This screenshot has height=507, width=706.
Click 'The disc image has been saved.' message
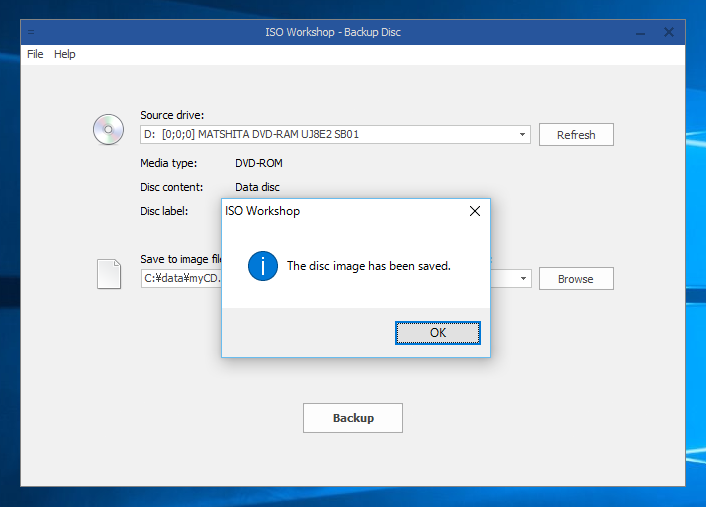click(x=369, y=266)
